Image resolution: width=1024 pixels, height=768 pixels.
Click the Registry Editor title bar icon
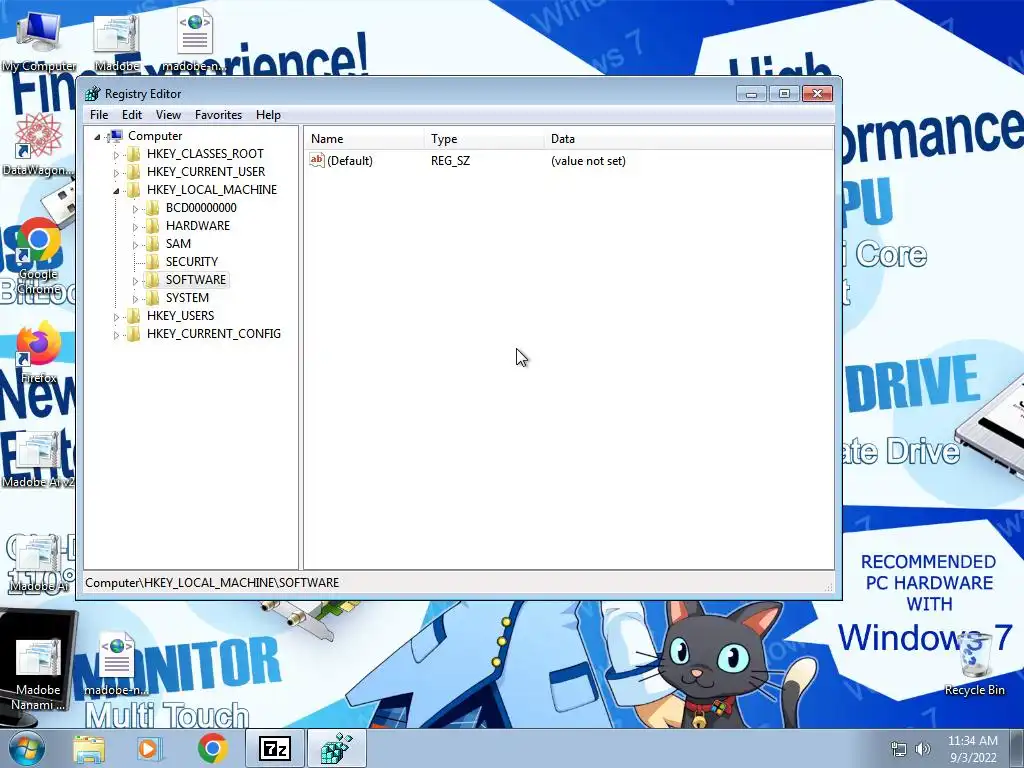[93, 93]
